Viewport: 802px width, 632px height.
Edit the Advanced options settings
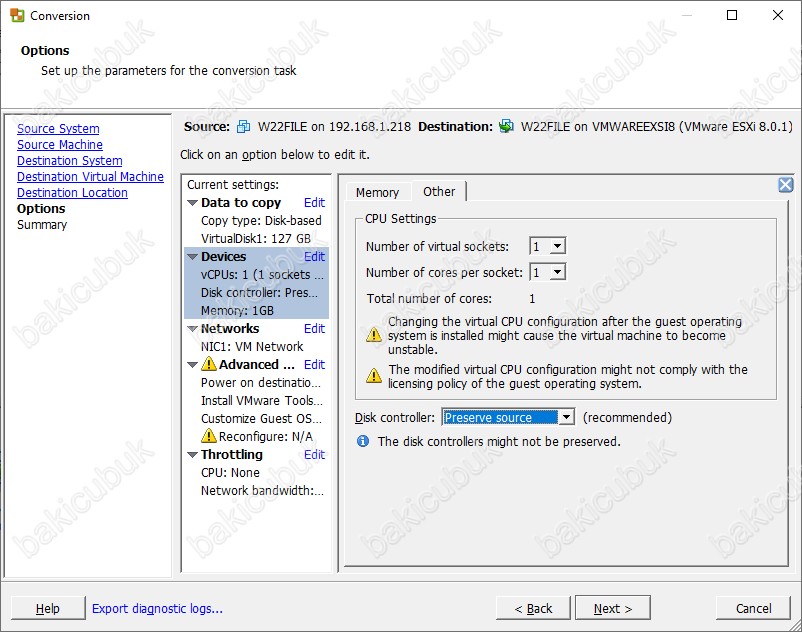point(314,364)
